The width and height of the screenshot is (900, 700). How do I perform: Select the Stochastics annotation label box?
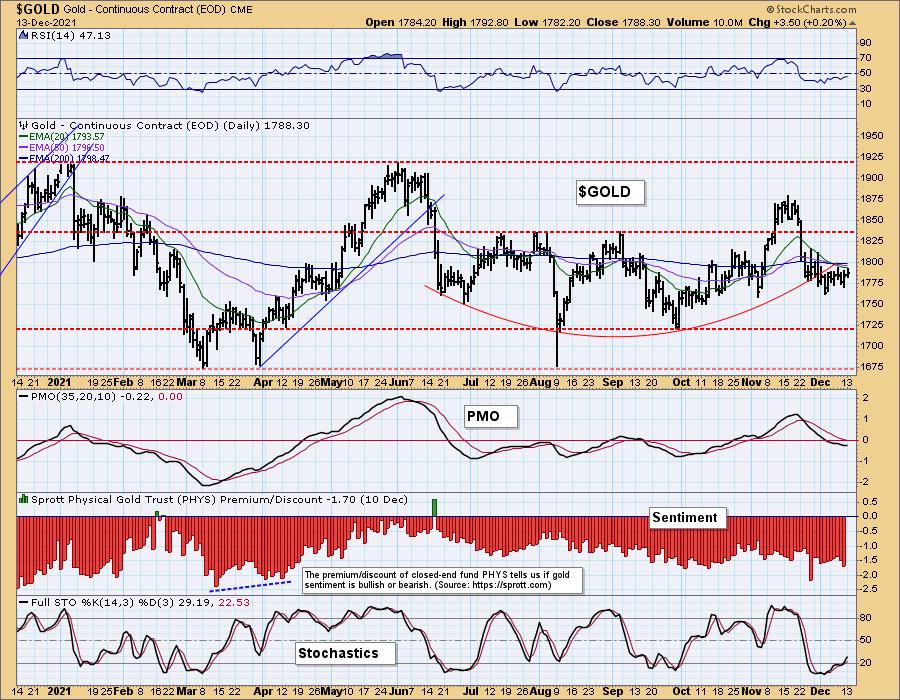[346, 653]
